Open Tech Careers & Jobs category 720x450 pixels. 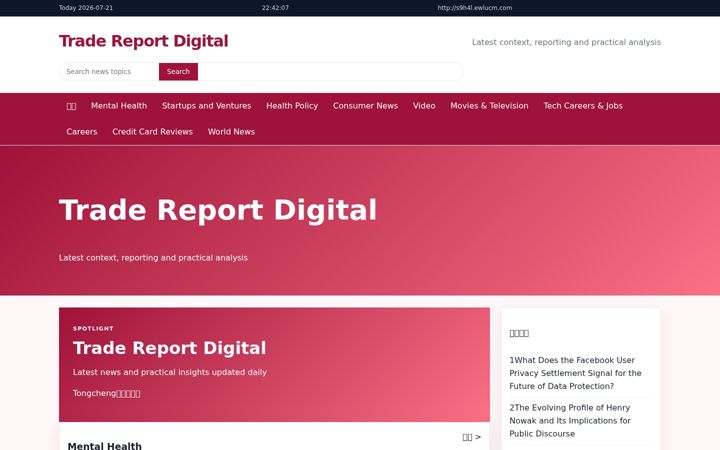point(583,106)
